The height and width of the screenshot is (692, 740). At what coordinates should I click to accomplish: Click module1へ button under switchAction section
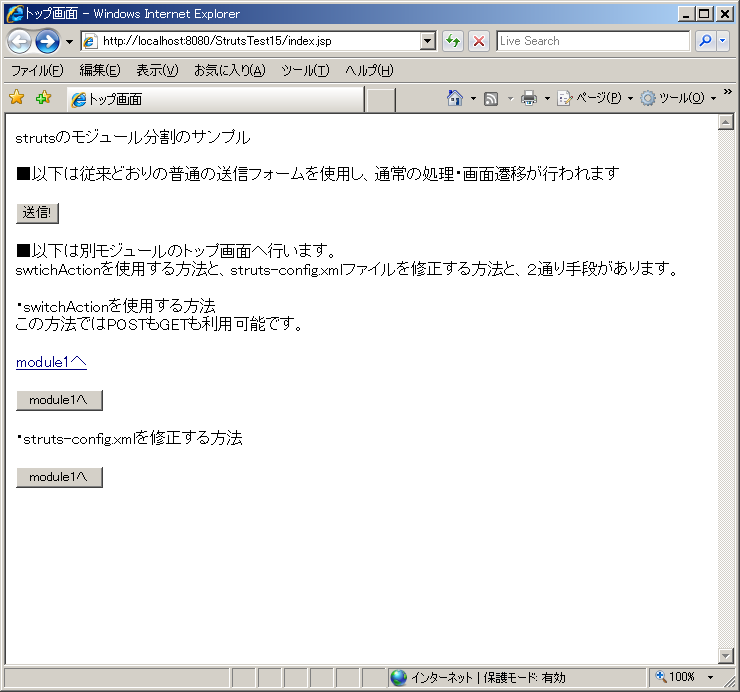(59, 400)
